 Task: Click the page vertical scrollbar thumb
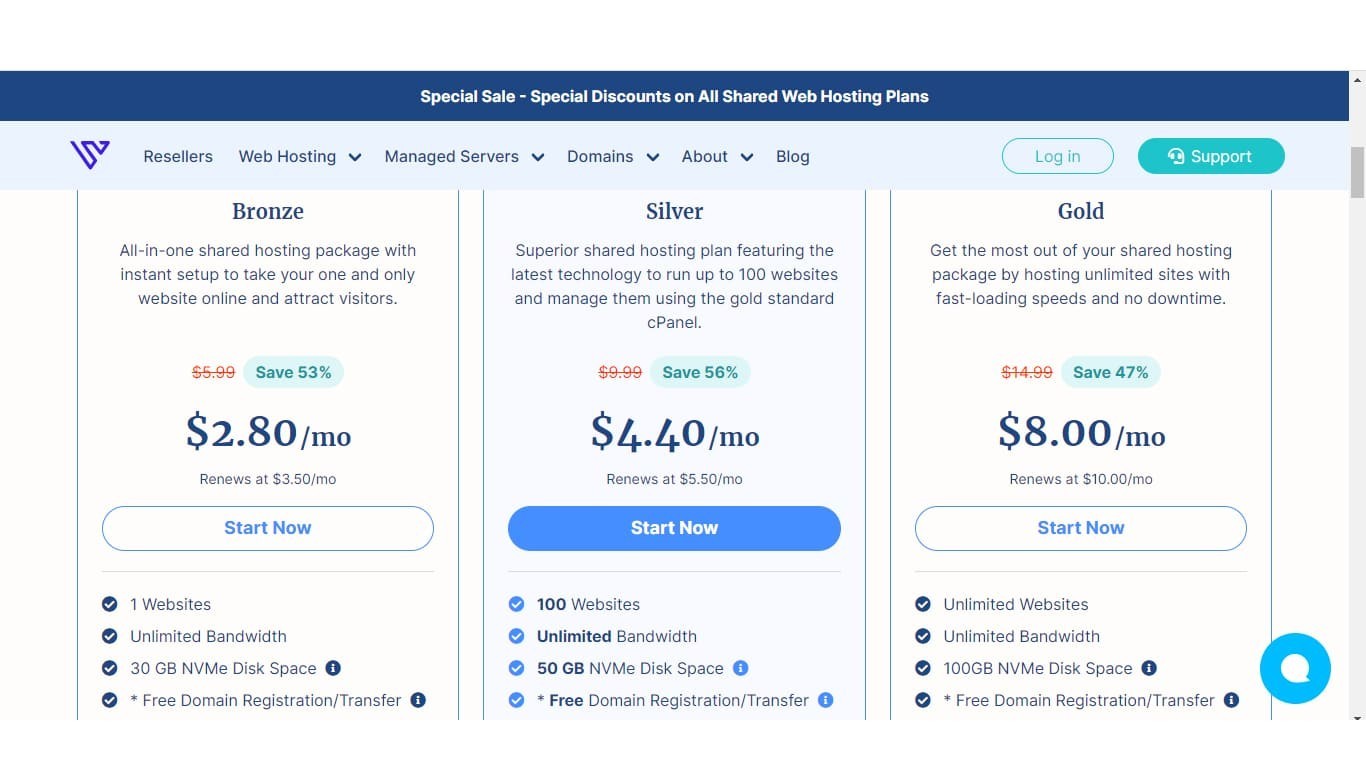click(x=1357, y=173)
